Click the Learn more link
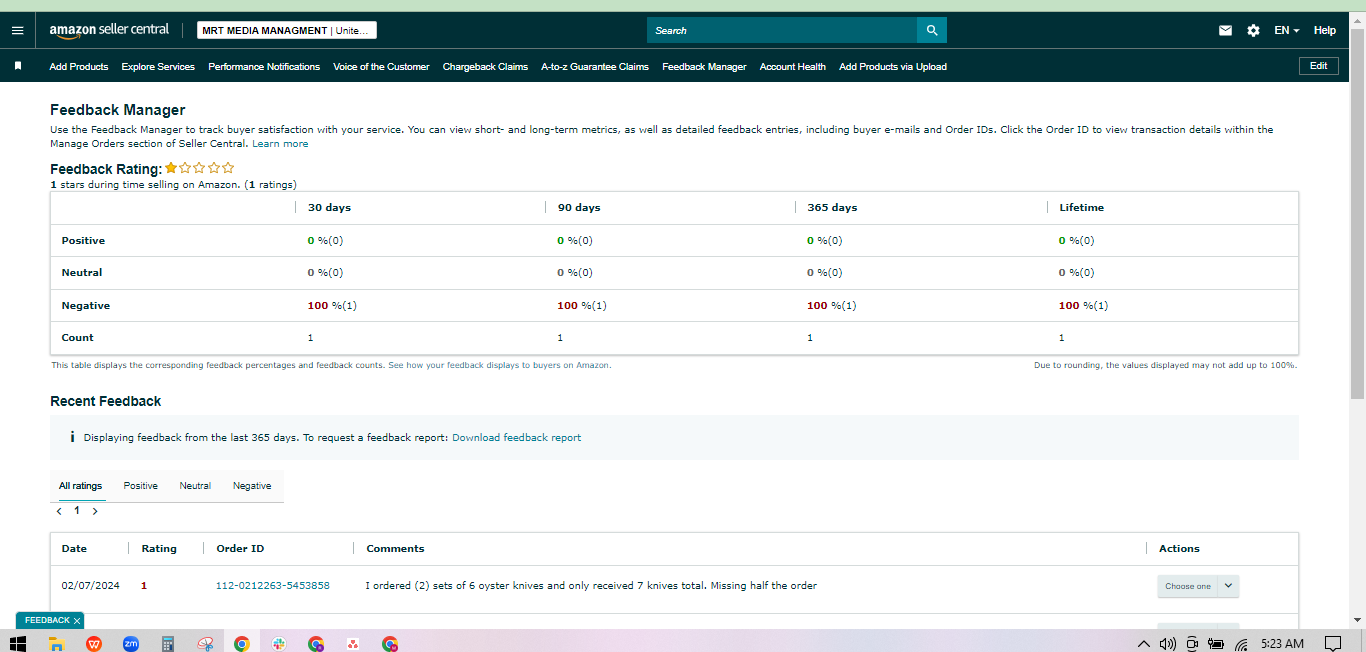 [280, 143]
